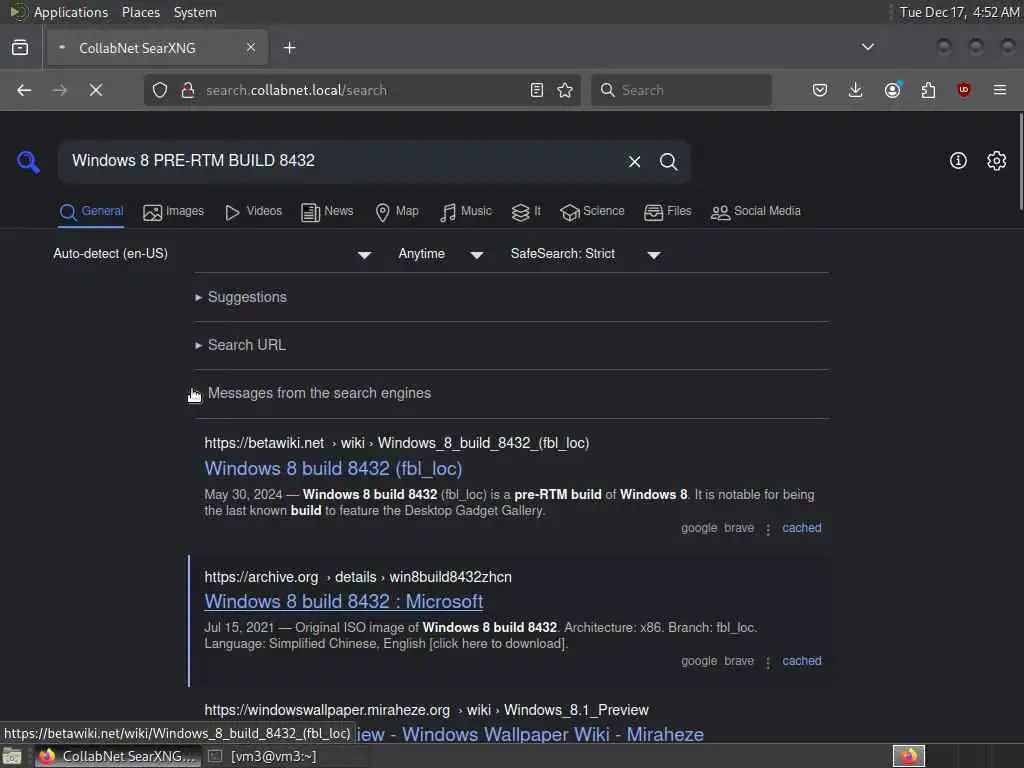Viewport: 1024px width, 768px height.
Task: Go back with the browser back arrow
Action: 24,90
